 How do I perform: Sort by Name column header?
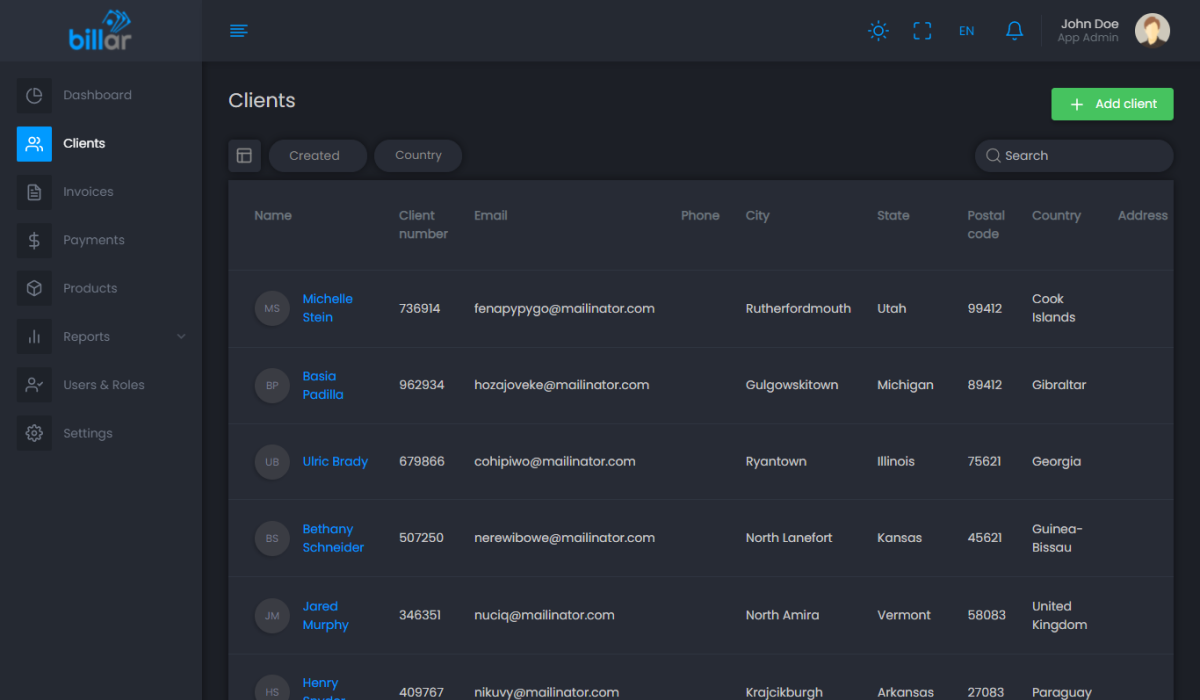pos(273,216)
